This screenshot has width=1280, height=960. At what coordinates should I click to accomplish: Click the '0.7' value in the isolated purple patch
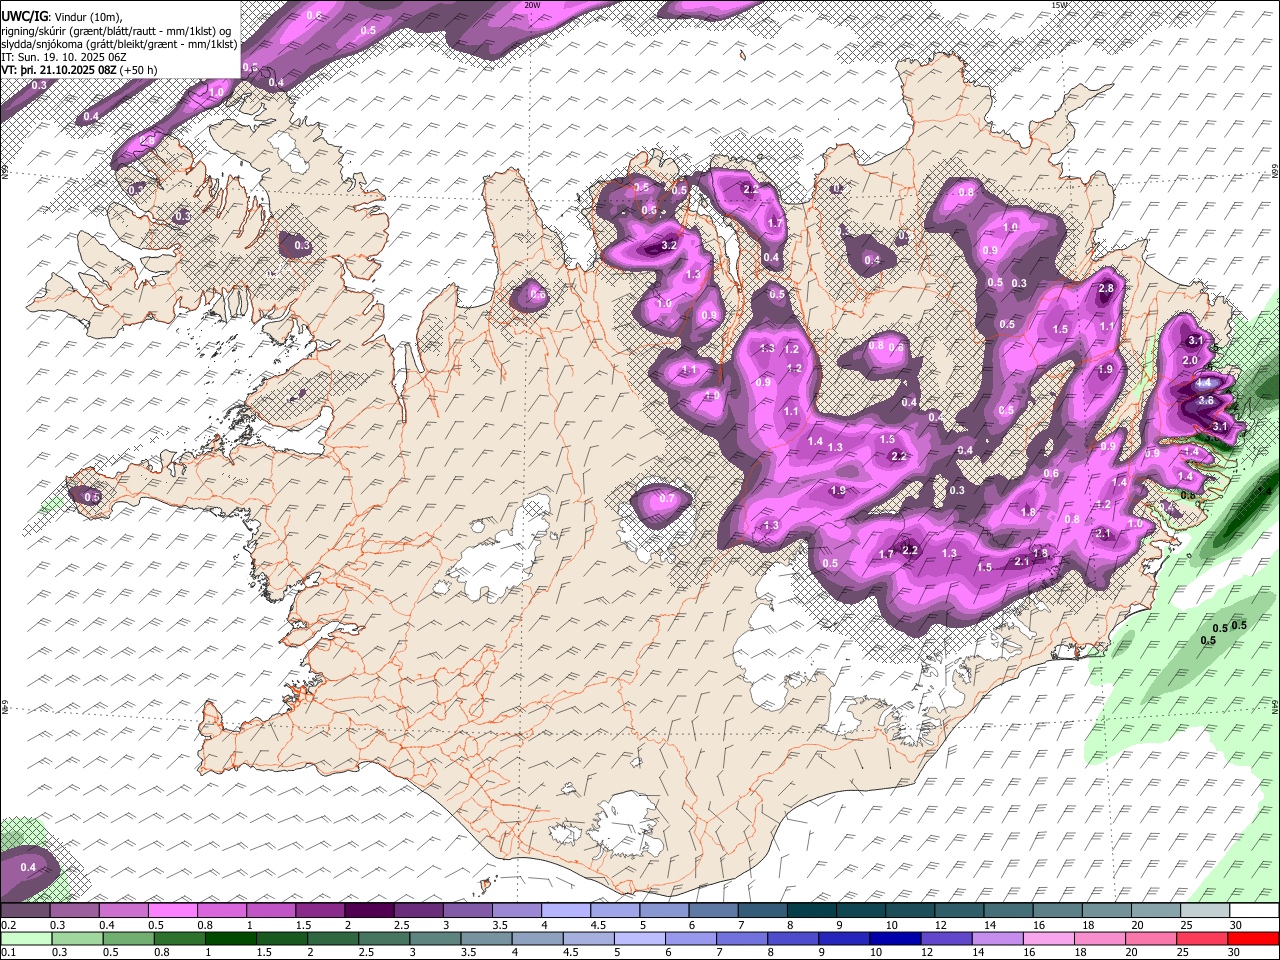click(x=668, y=498)
